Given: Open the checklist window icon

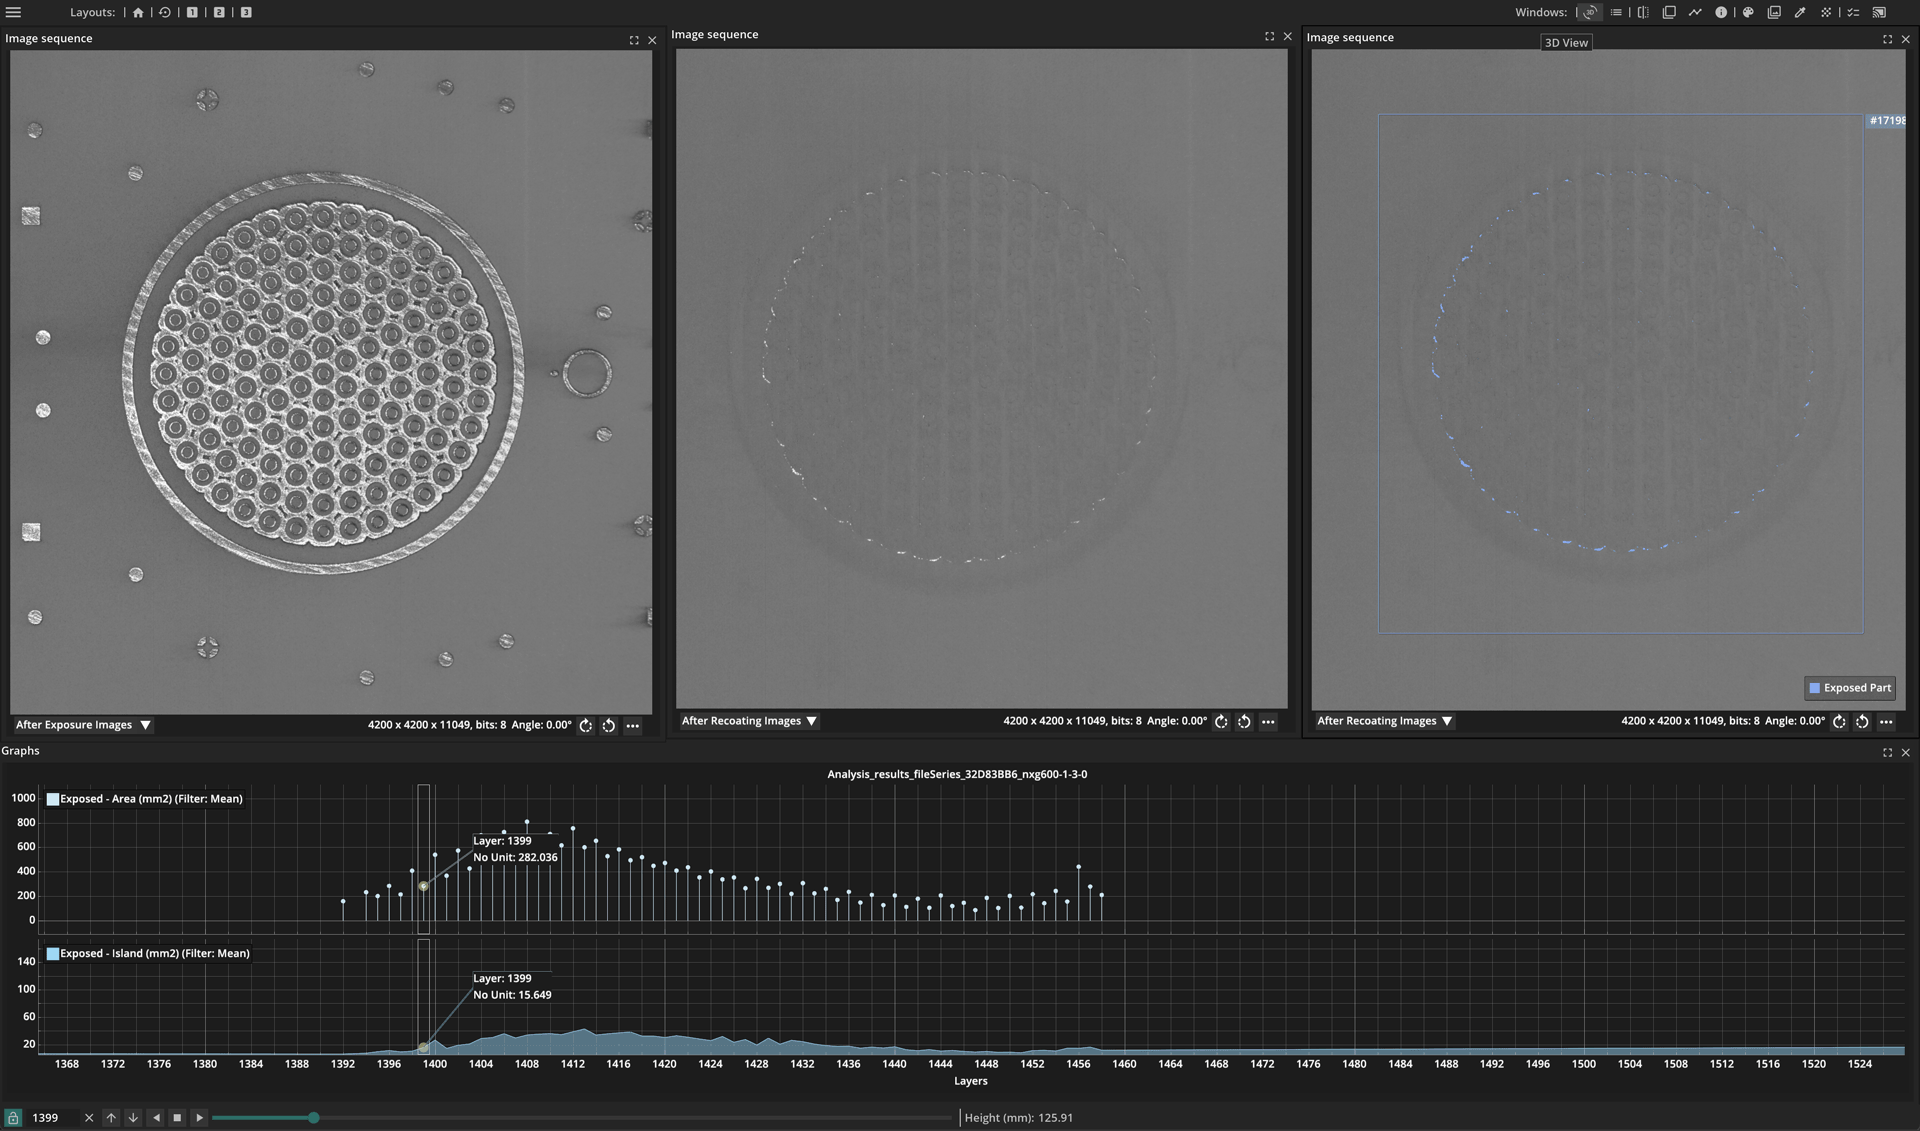Looking at the screenshot, I should (1853, 12).
